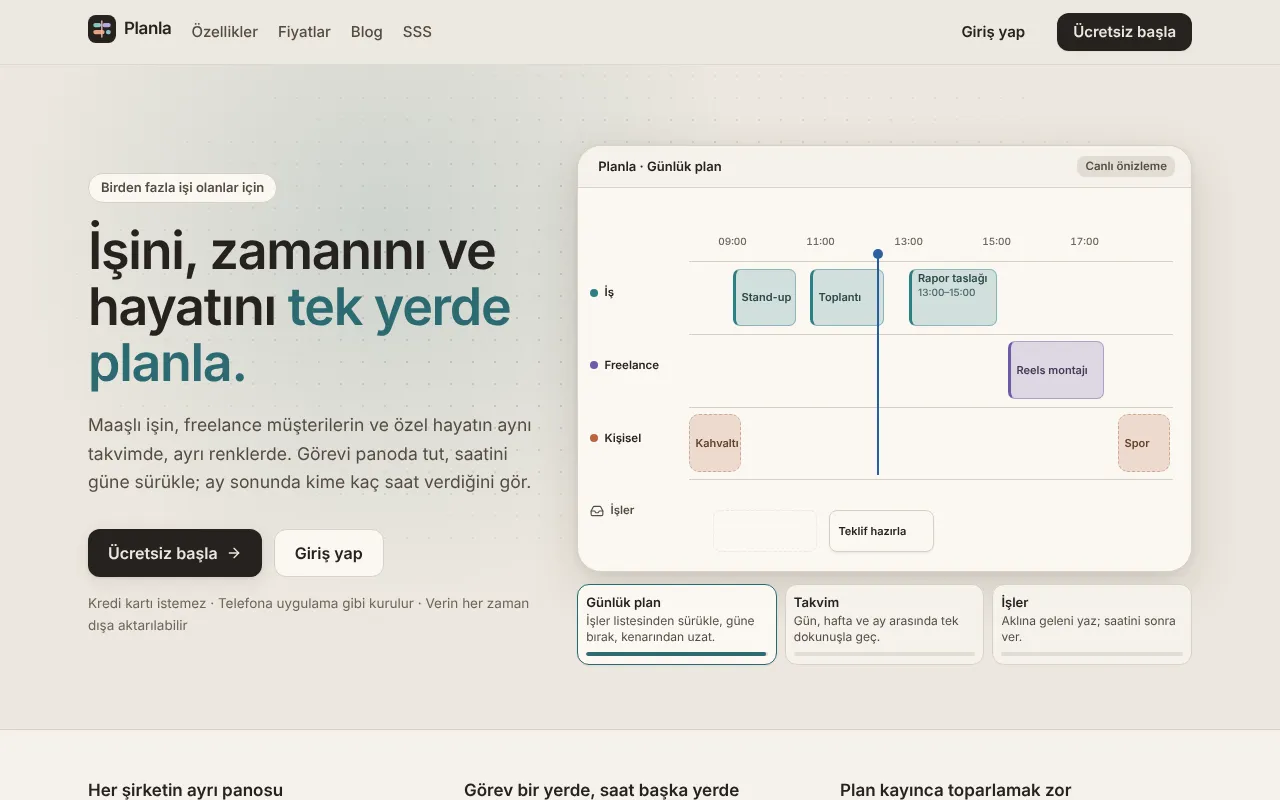Click Giriş yap in the header
The height and width of the screenshot is (800, 1280).
tap(993, 32)
